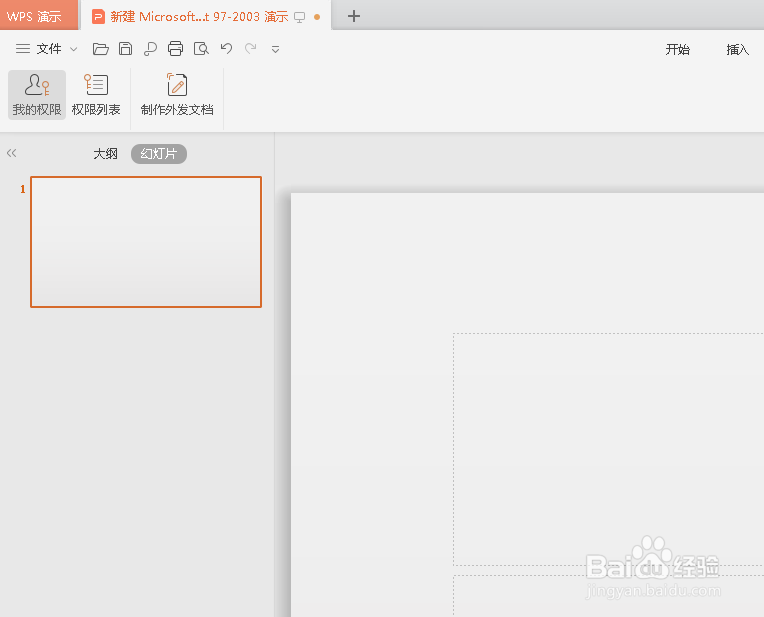The height and width of the screenshot is (617, 764).
Task: Open the WPS 演示 home tab
Action: [38, 16]
